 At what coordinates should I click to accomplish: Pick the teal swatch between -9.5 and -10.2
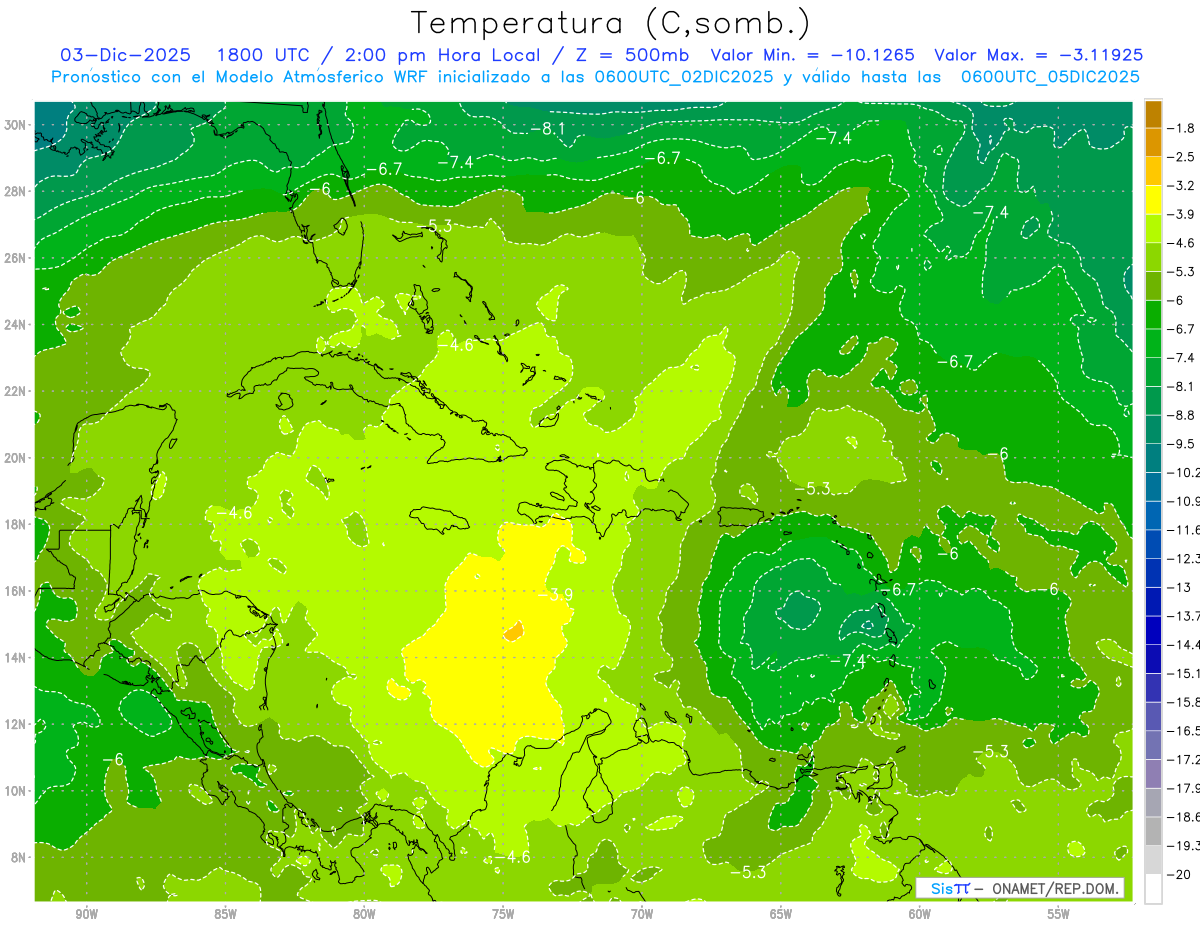1153,457
